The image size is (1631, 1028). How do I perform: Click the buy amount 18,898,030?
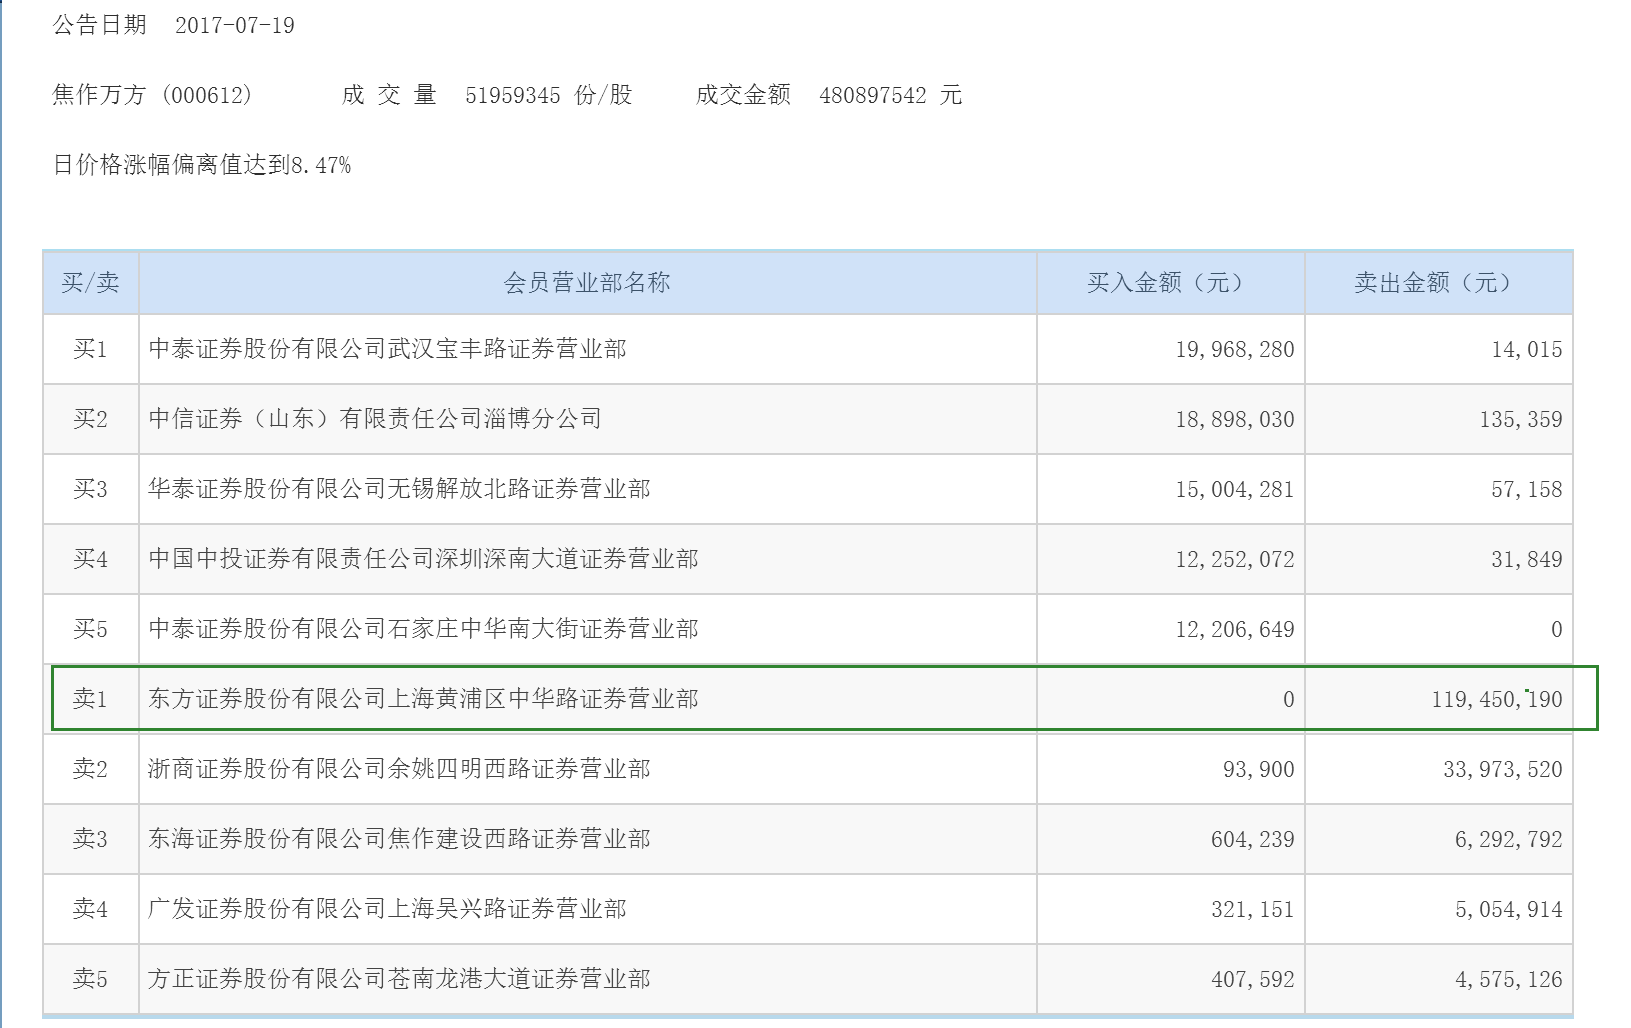pyautogui.click(x=1235, y=420)
